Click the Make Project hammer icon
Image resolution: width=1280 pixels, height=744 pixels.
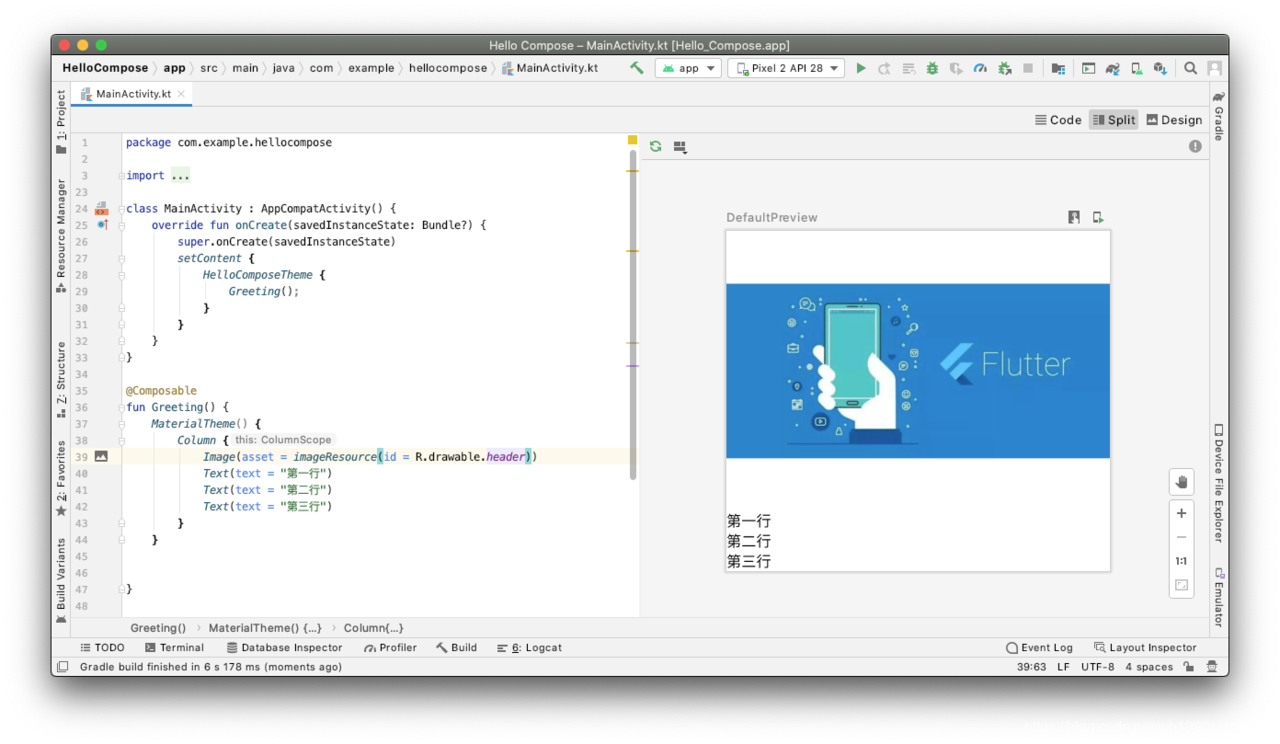click(x=637, y=68)
